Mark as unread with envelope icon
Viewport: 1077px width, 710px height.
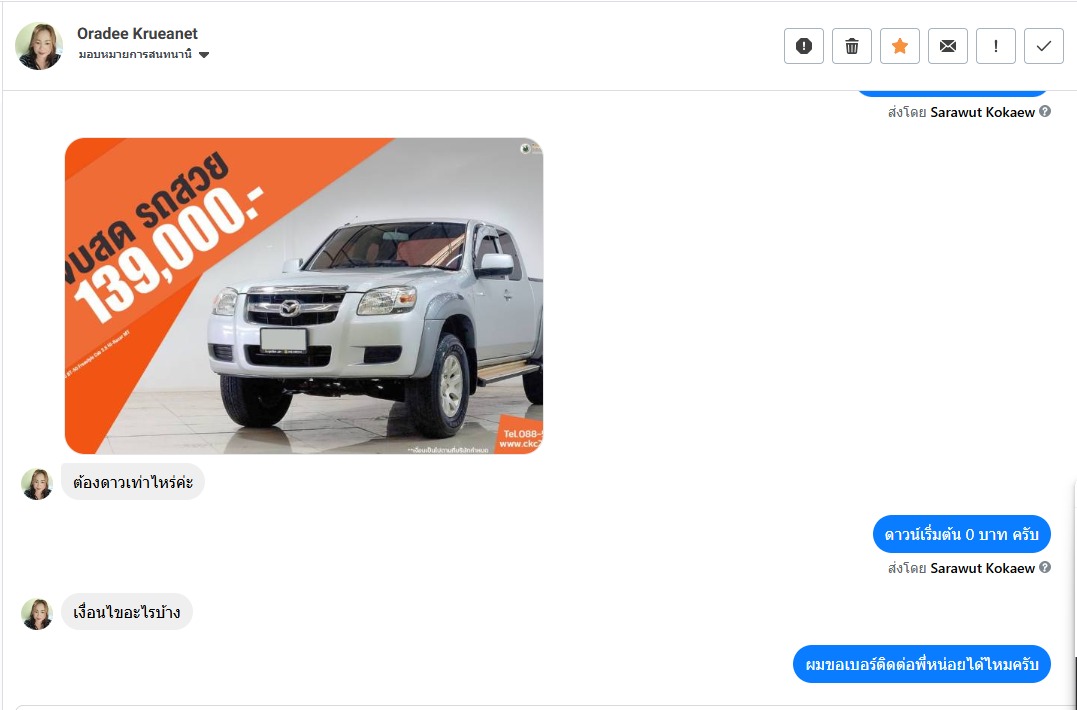pos(948,46)
